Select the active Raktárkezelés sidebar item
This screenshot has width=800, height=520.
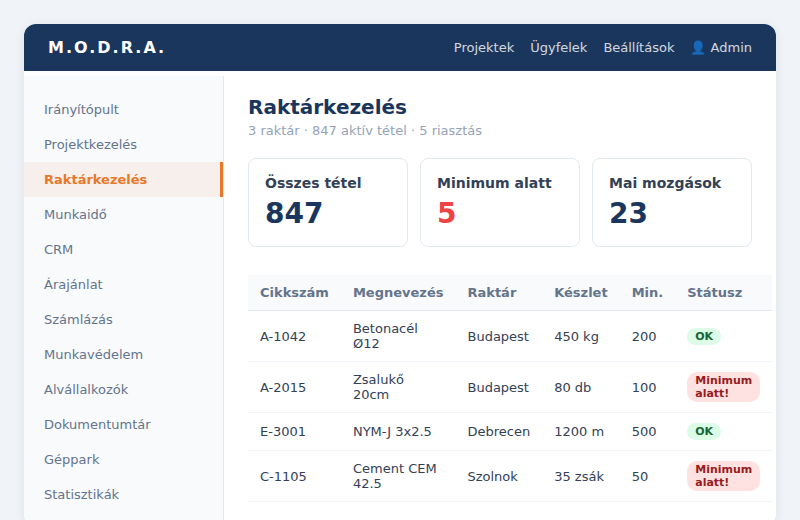pyautogui.click(x=123, y=180)
